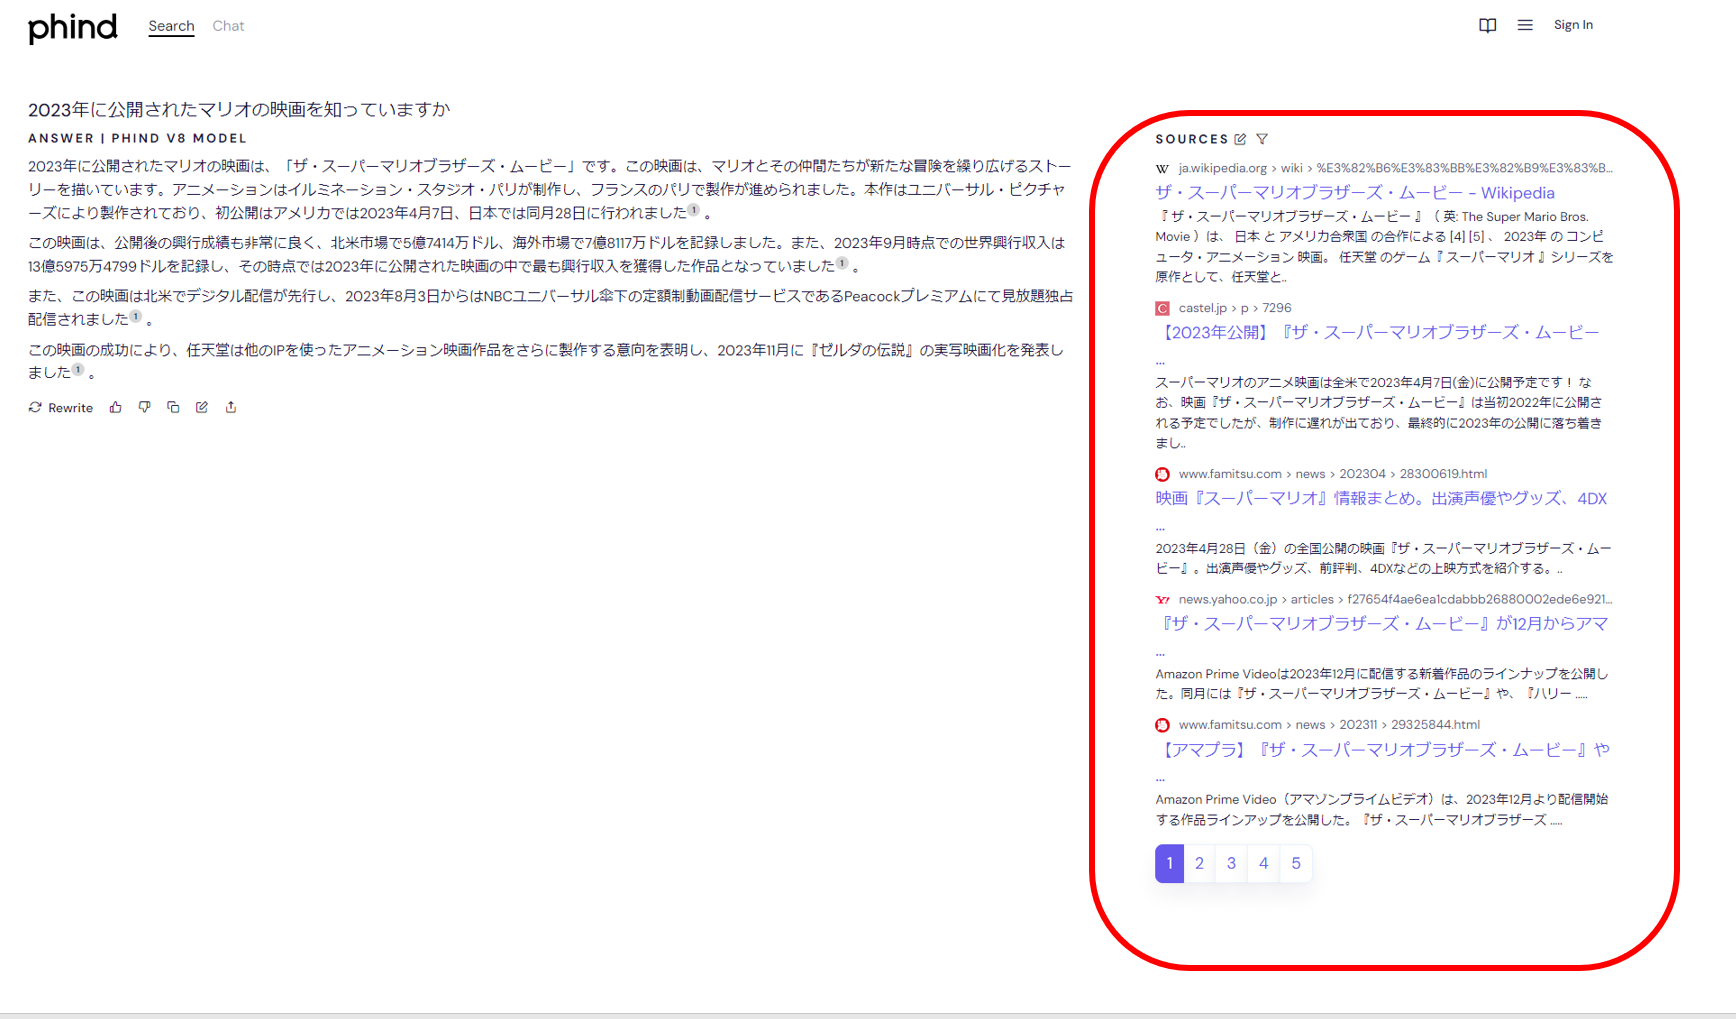Click citation marker after 作品となっていました
1736x1019 pixels.
[842, 263]
